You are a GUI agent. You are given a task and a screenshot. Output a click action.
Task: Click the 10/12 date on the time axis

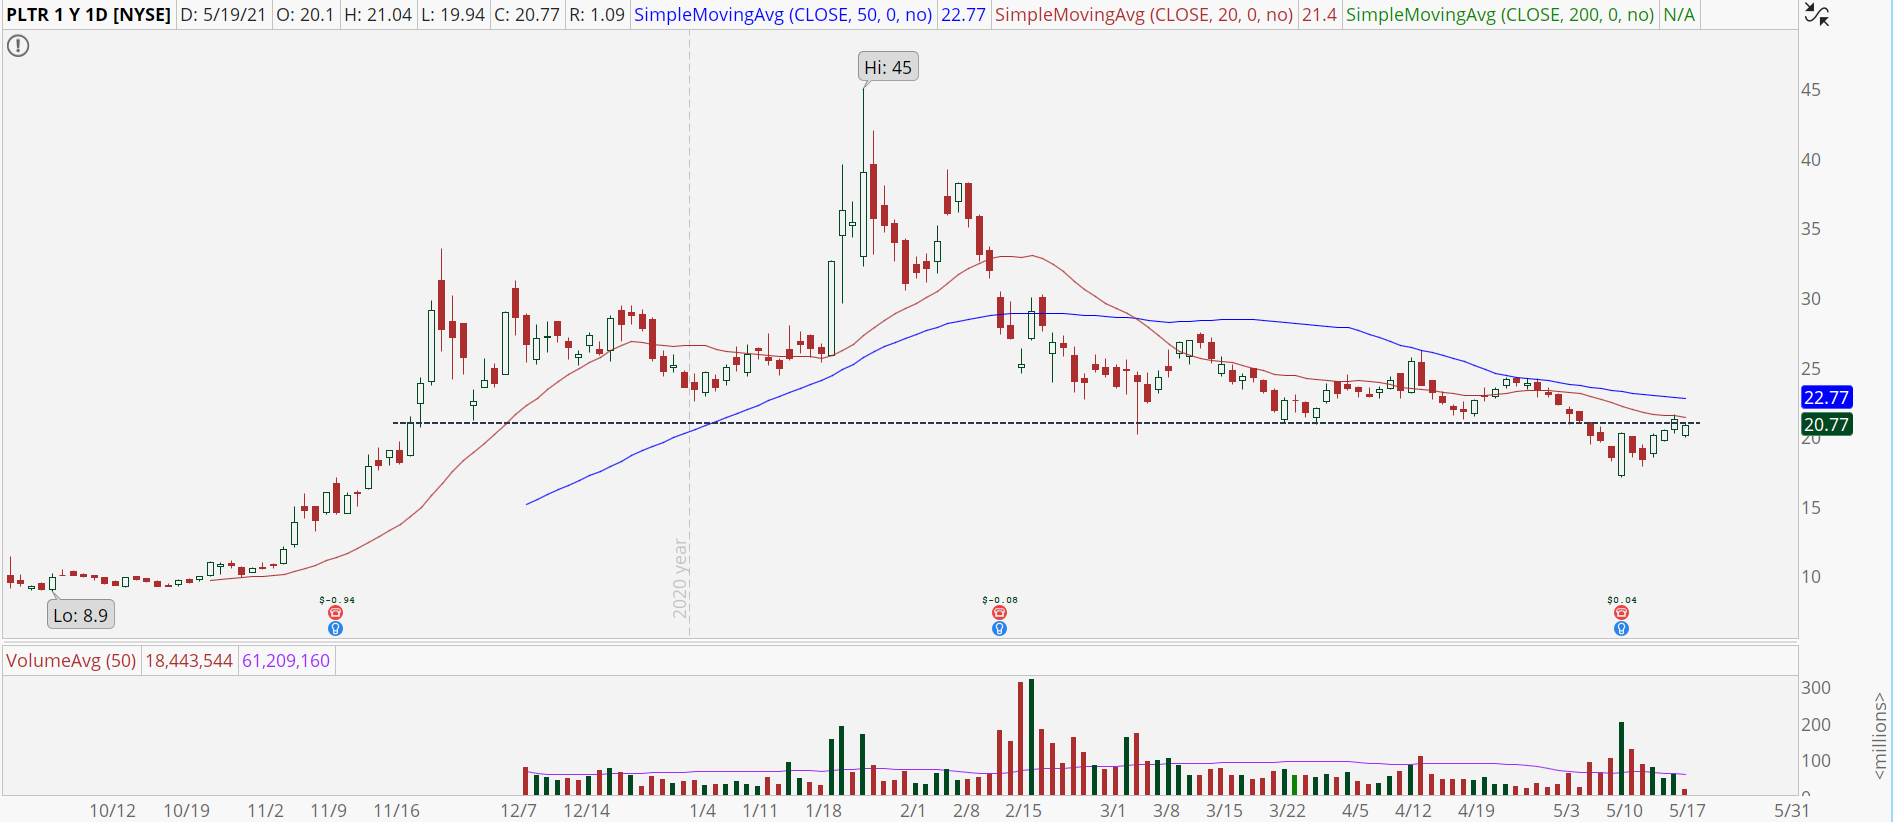coord(113,810)
